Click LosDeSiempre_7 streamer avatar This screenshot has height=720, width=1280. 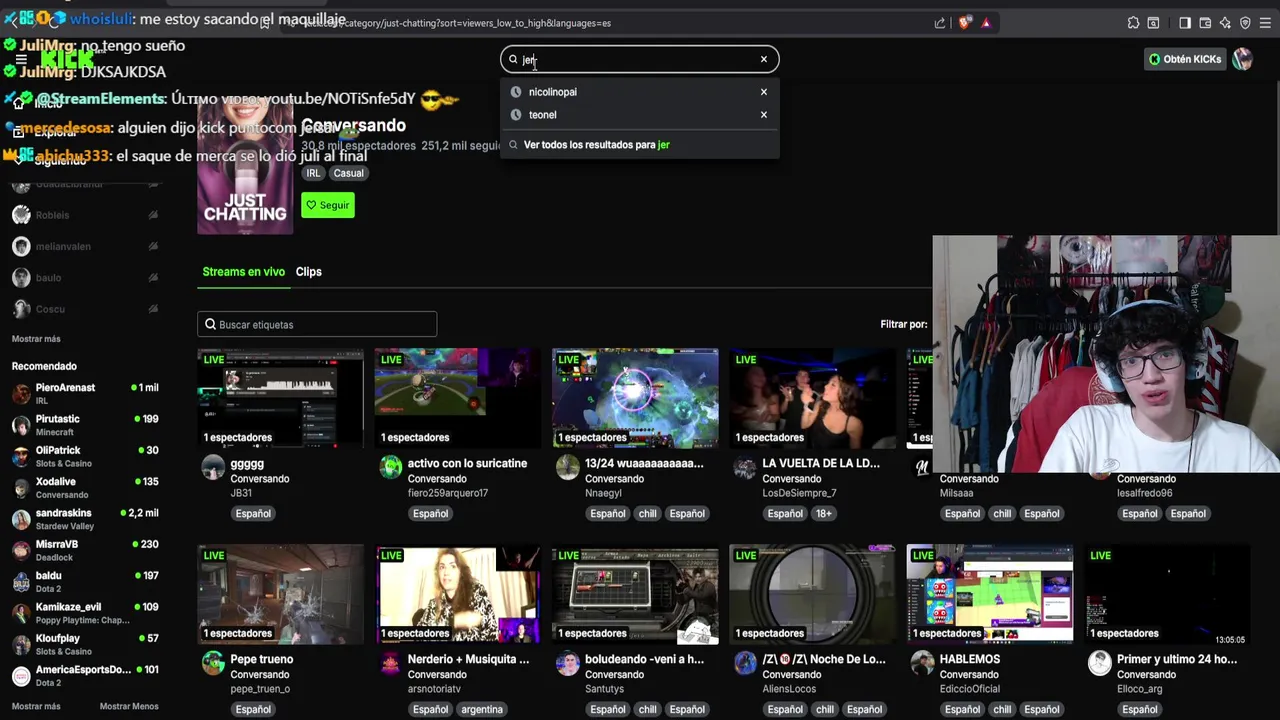coord(745,468)
